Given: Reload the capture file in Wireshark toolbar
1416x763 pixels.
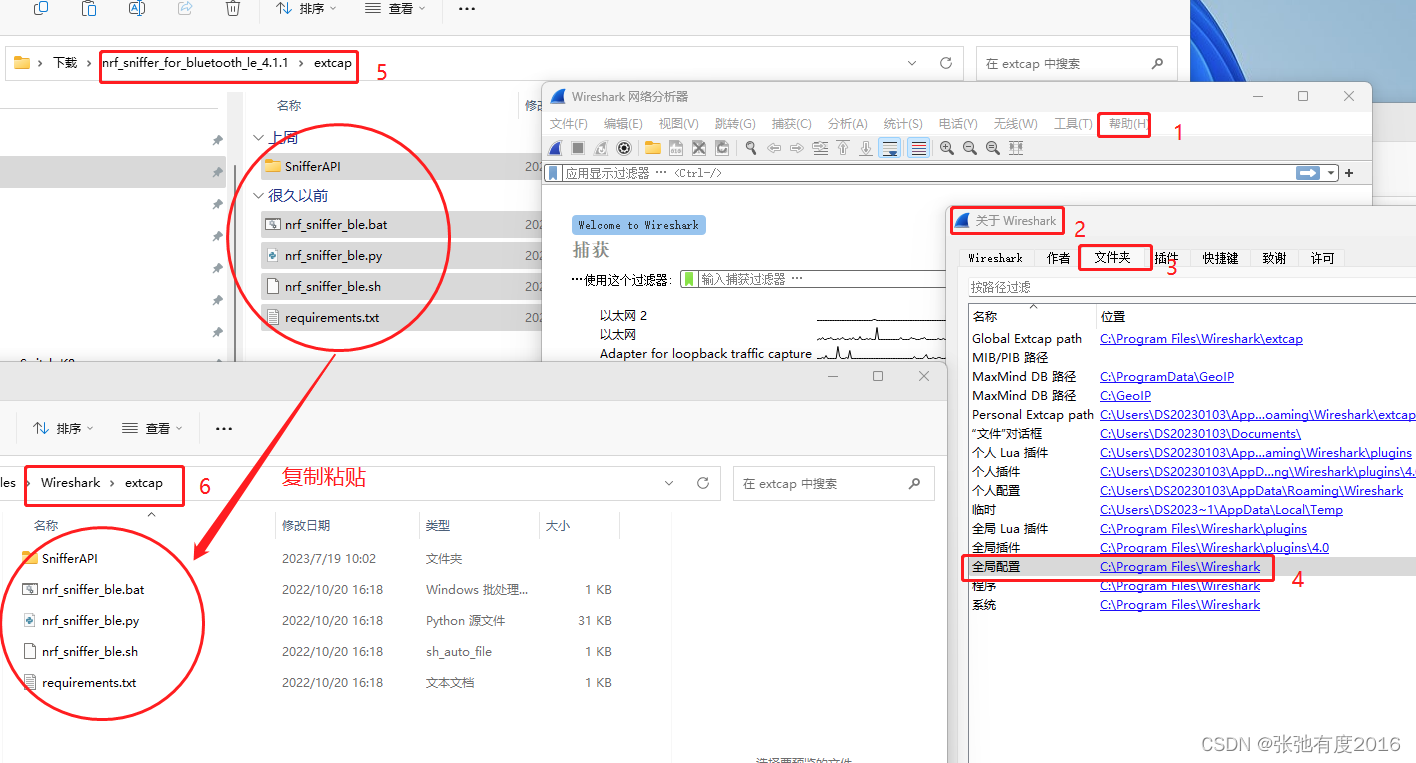Looking at the screenshot, I should pyautogui.click(x=722, y=148).
